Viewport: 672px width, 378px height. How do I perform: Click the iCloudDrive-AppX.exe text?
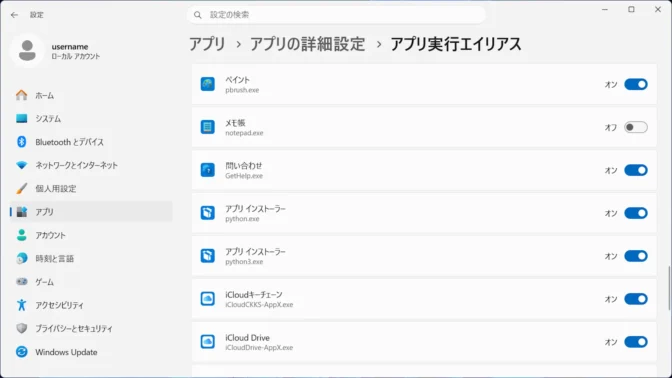259,348
